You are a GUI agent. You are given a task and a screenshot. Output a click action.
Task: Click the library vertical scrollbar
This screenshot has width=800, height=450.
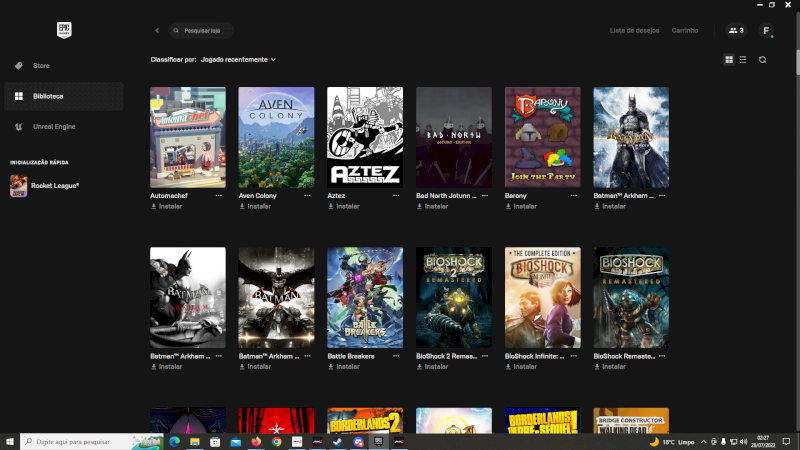[x=796, y=200]
